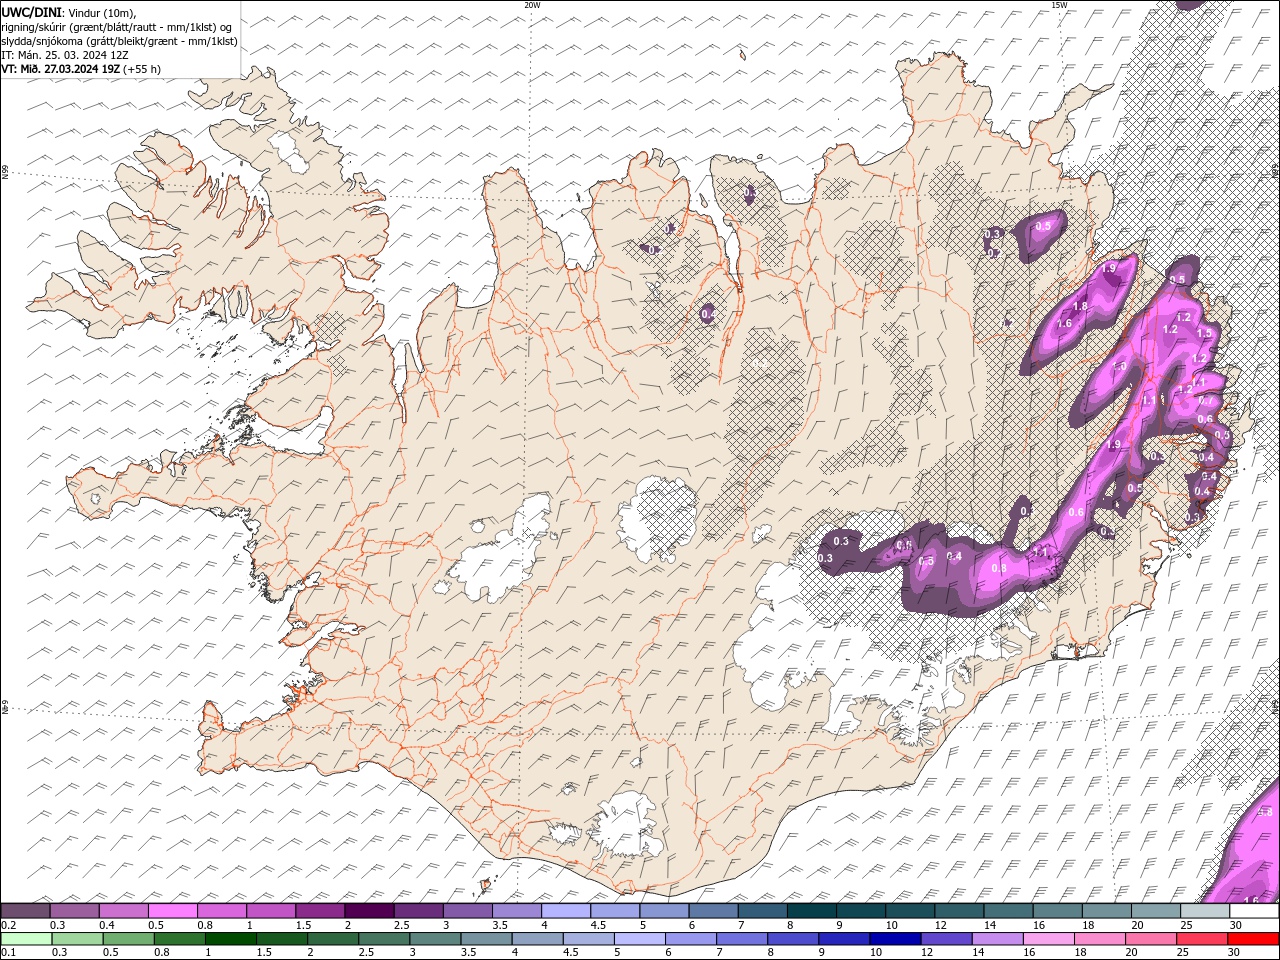Viewport: 1280px width, 960px height.
Task: Click the 20W longitude label
Action: tap(532, 5)
